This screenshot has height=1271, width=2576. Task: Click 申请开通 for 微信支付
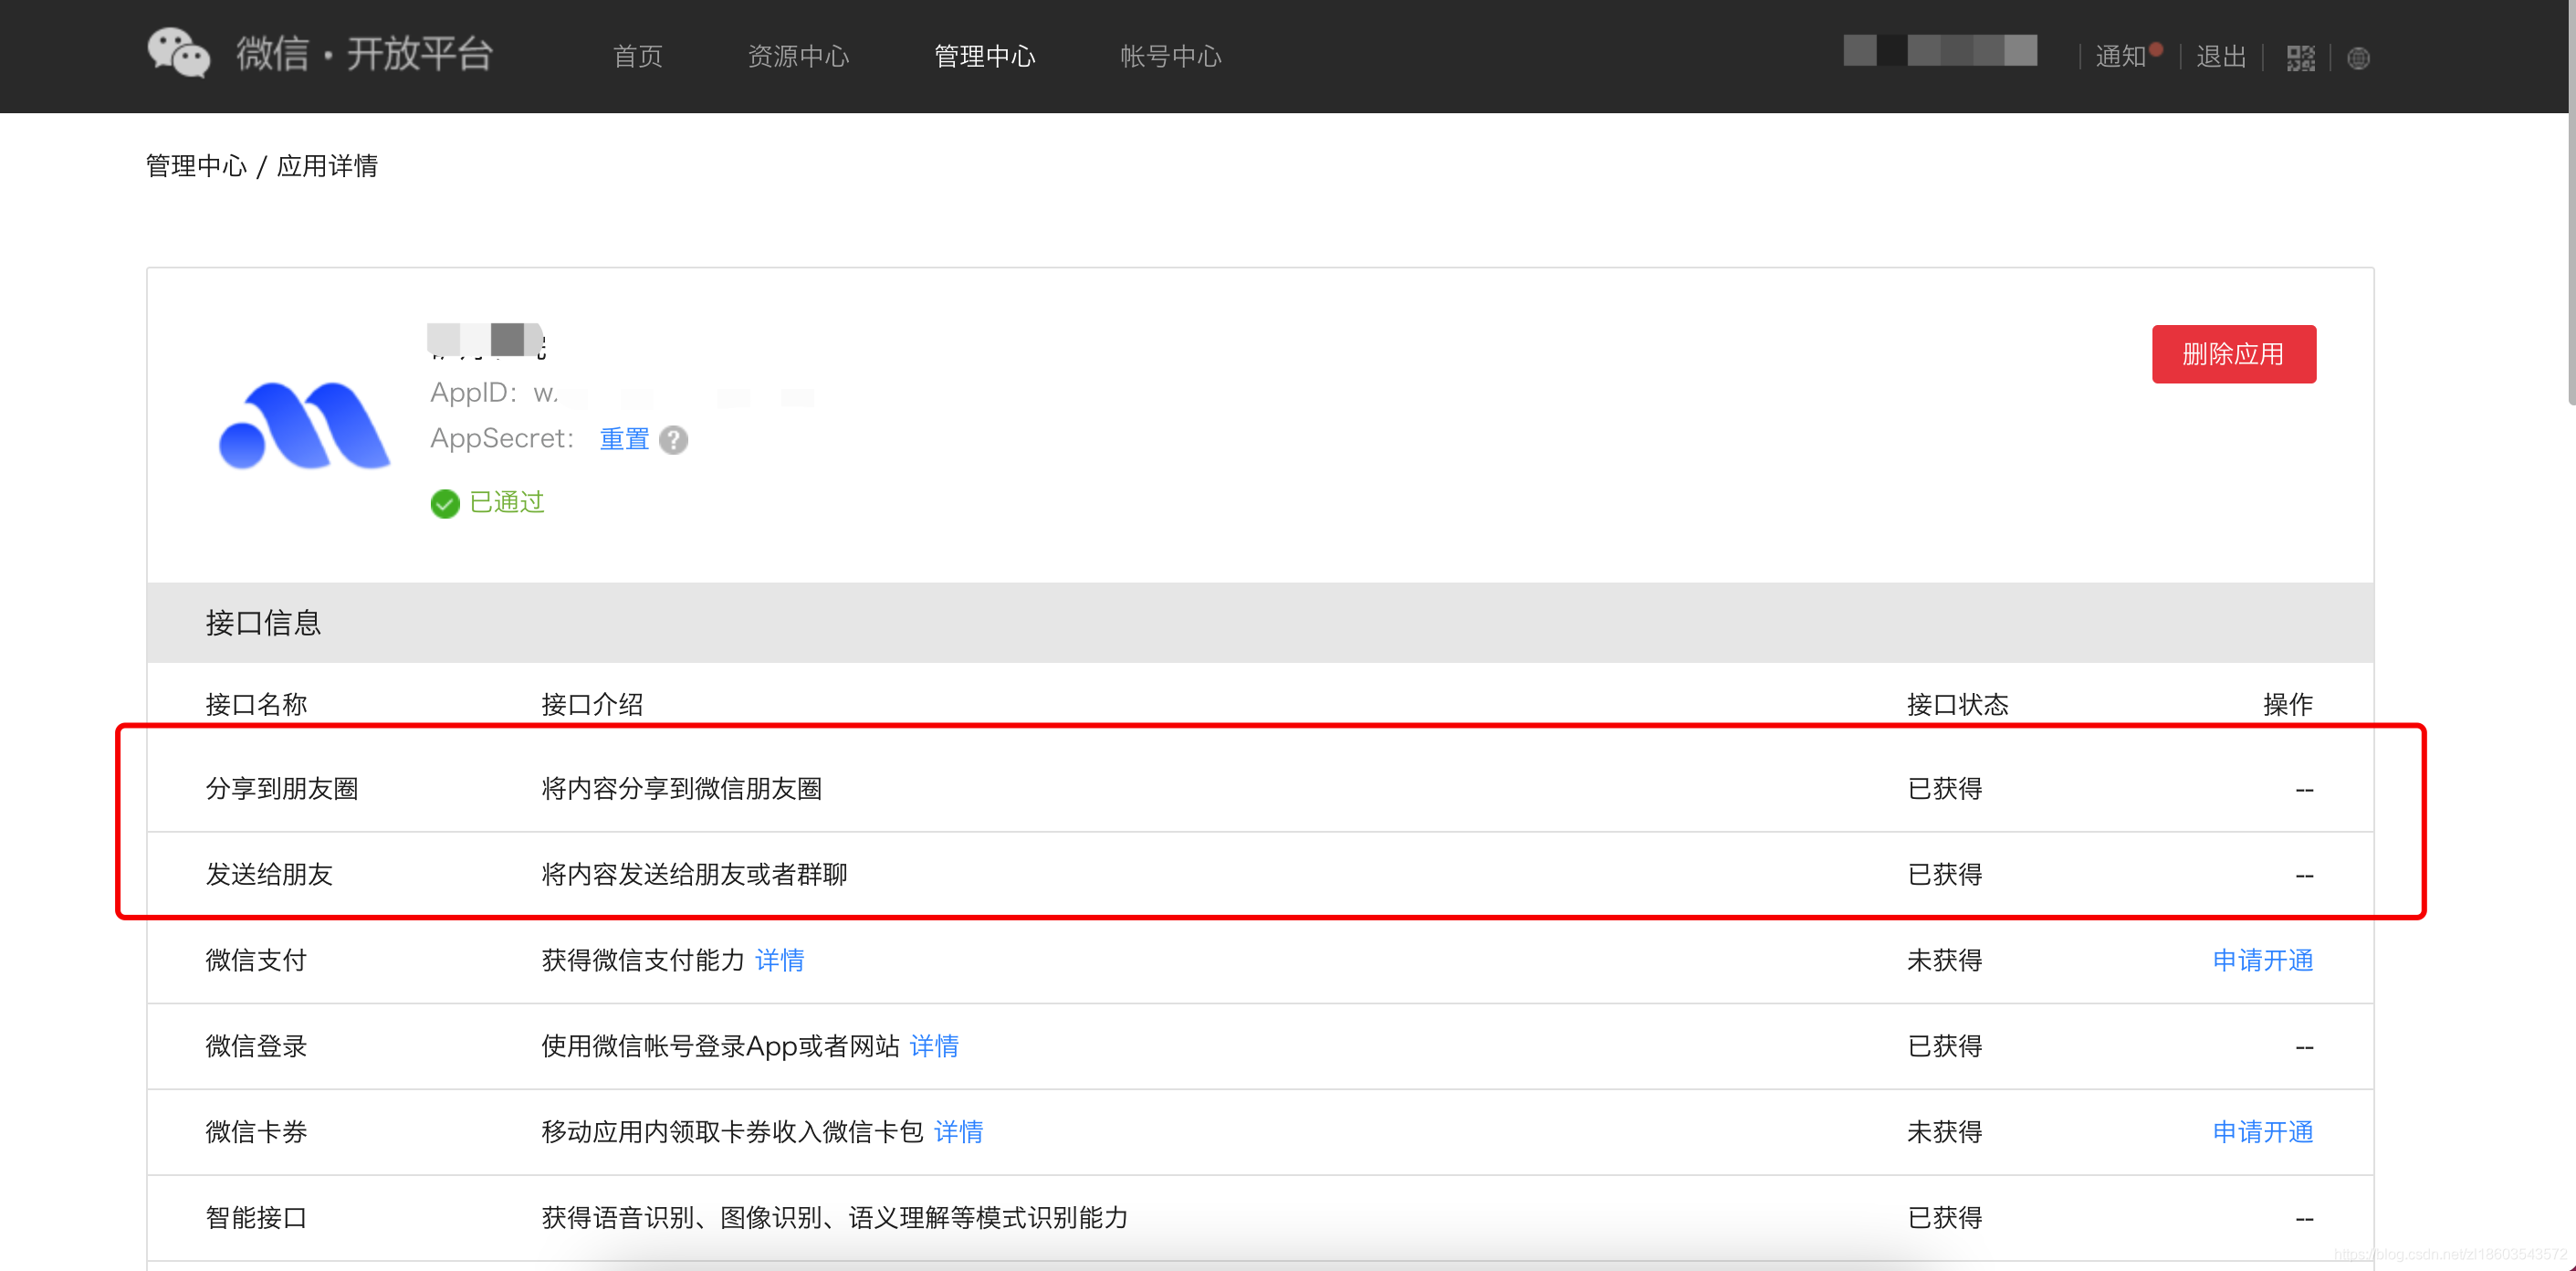pos(2262,960)
